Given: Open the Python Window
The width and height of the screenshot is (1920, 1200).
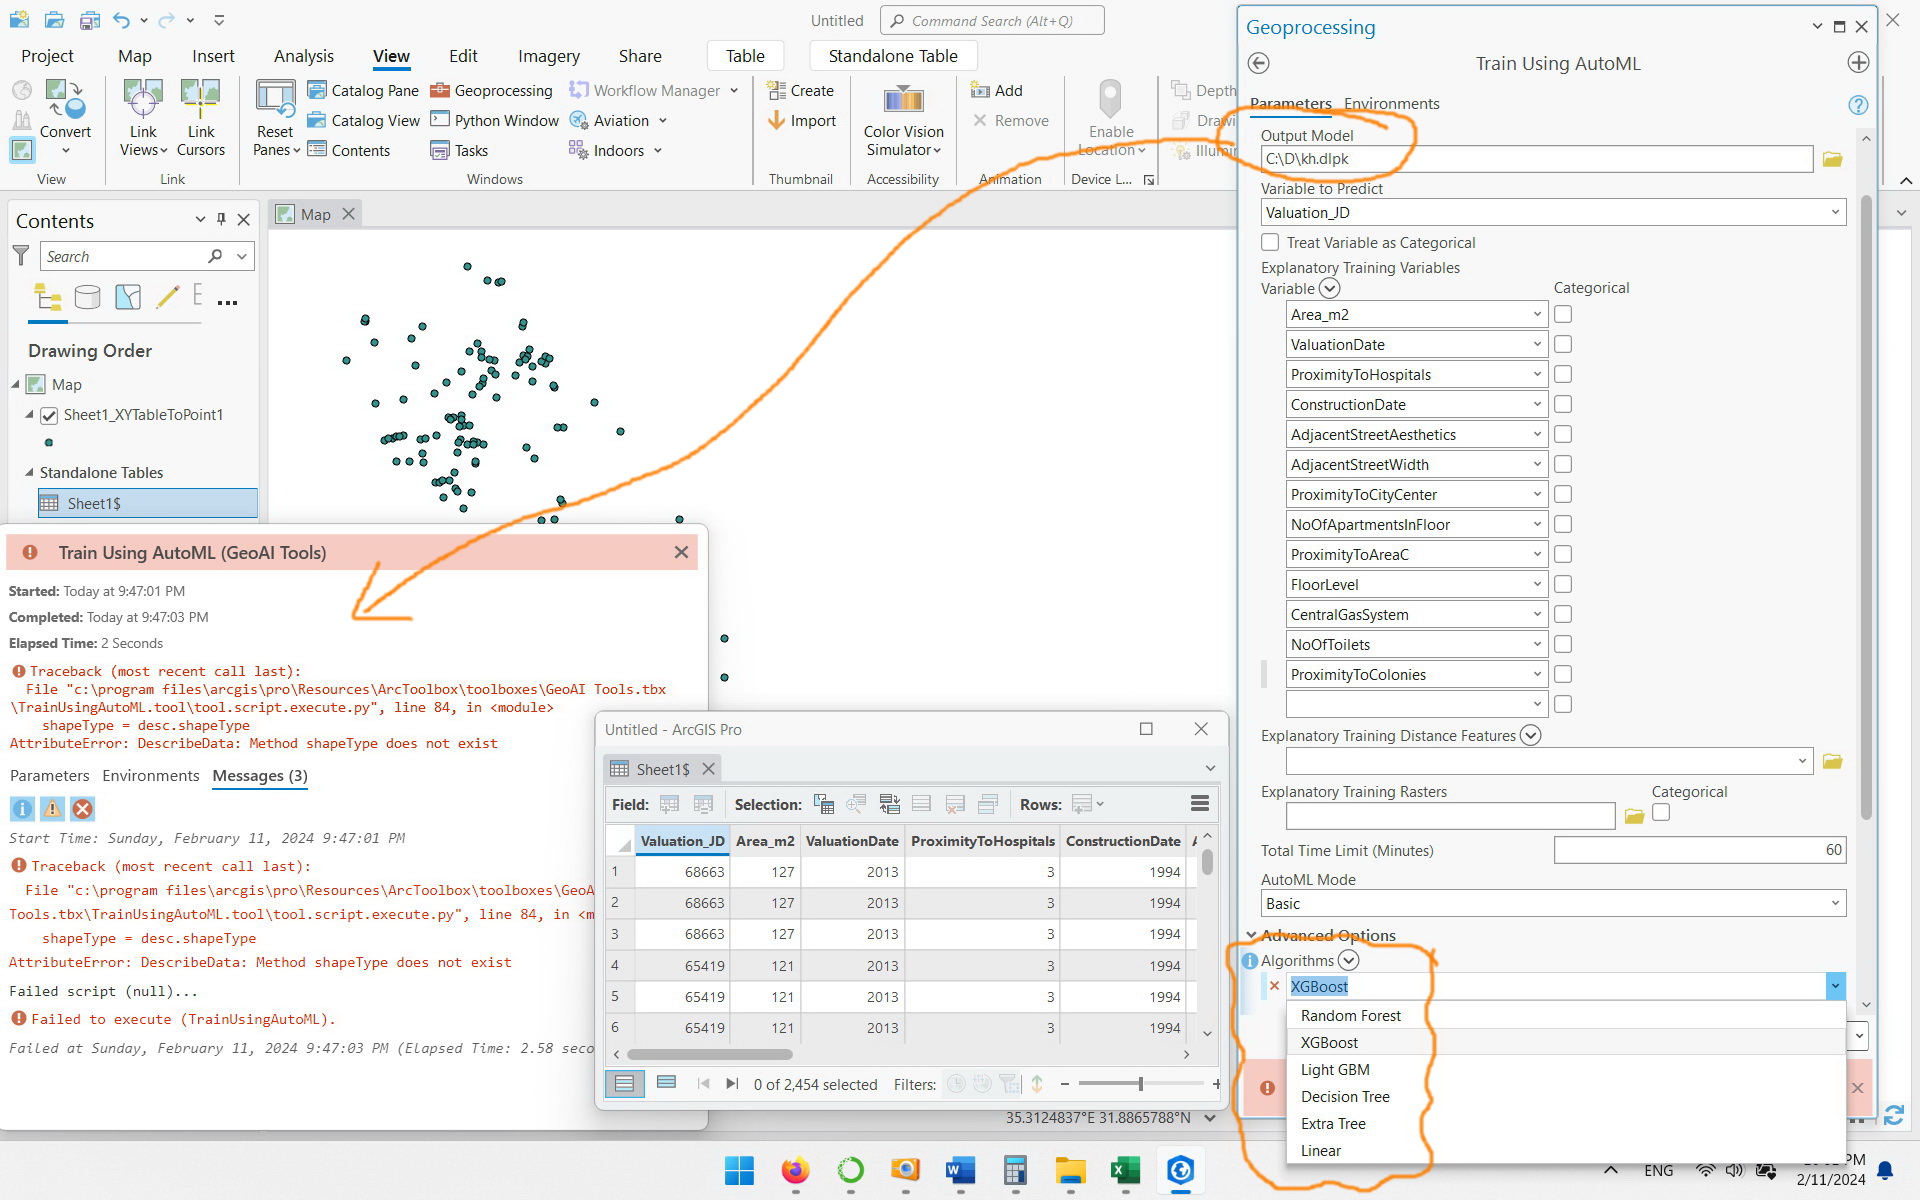Looking at the screenshot, I should click(494, 120).
